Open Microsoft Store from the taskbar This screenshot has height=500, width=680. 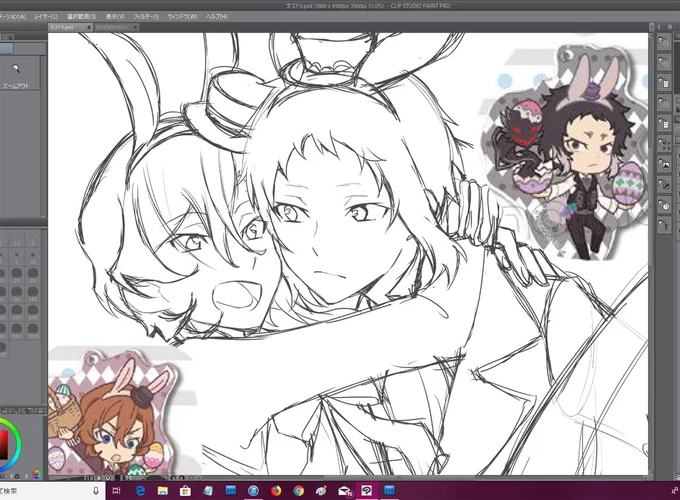pyautogui.click(x=185, y=491)
